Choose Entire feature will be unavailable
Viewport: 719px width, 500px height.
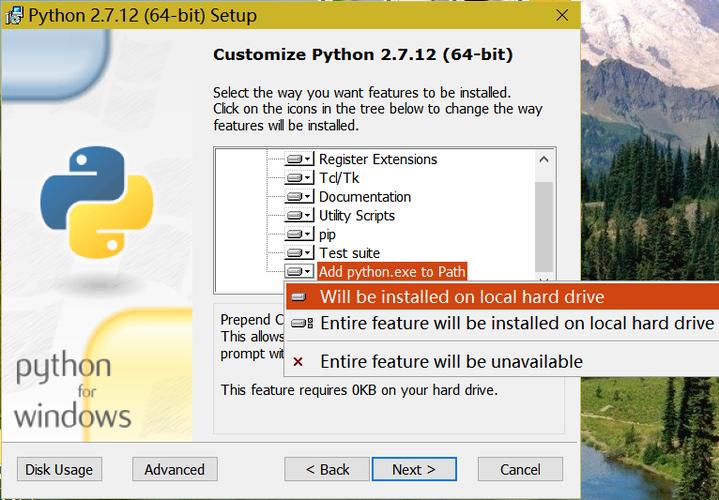502,361
